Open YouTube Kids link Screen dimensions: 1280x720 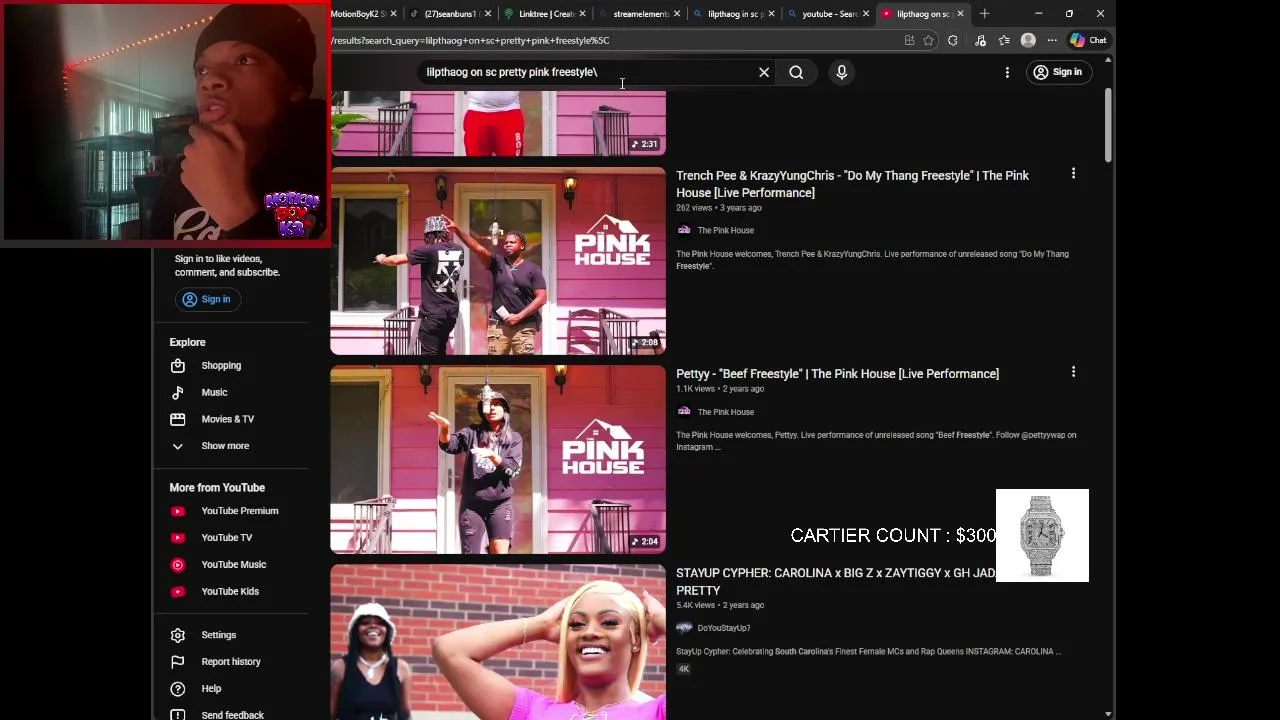[x=230, y=592]
